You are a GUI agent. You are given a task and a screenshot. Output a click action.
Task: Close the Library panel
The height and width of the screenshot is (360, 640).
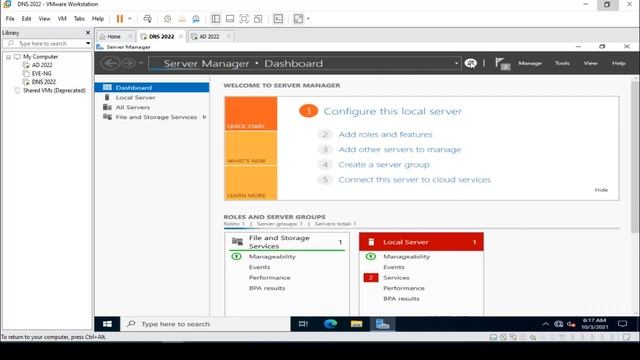(88, 32)
